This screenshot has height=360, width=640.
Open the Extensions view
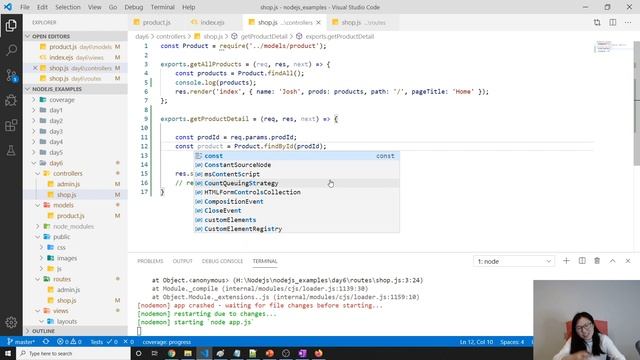(x=11, y=125)
